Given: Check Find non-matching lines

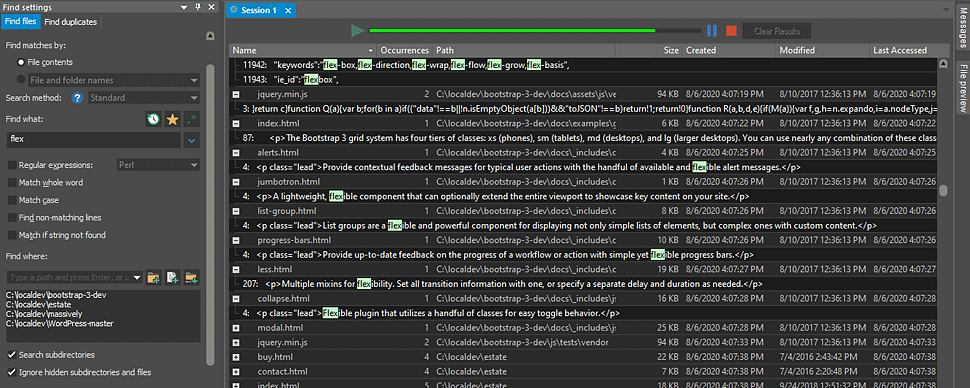Looking at the screenshot, I should point(12,218).
